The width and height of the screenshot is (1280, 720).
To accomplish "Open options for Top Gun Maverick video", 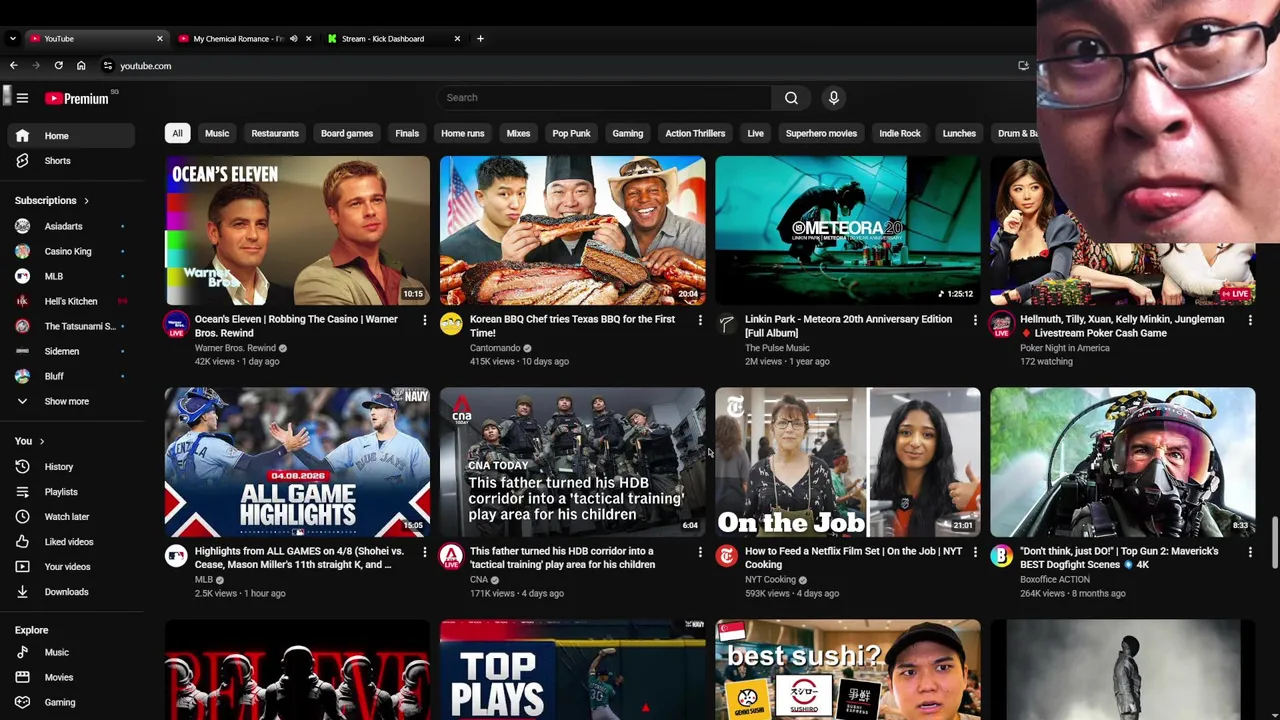I will pos(1250,552).
